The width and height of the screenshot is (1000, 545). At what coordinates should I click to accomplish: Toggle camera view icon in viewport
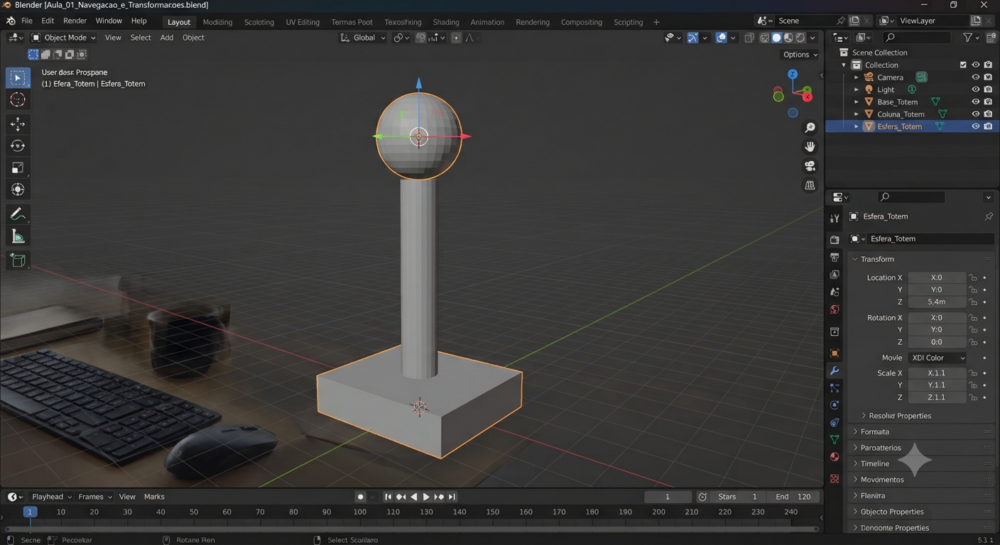[810, 166]
